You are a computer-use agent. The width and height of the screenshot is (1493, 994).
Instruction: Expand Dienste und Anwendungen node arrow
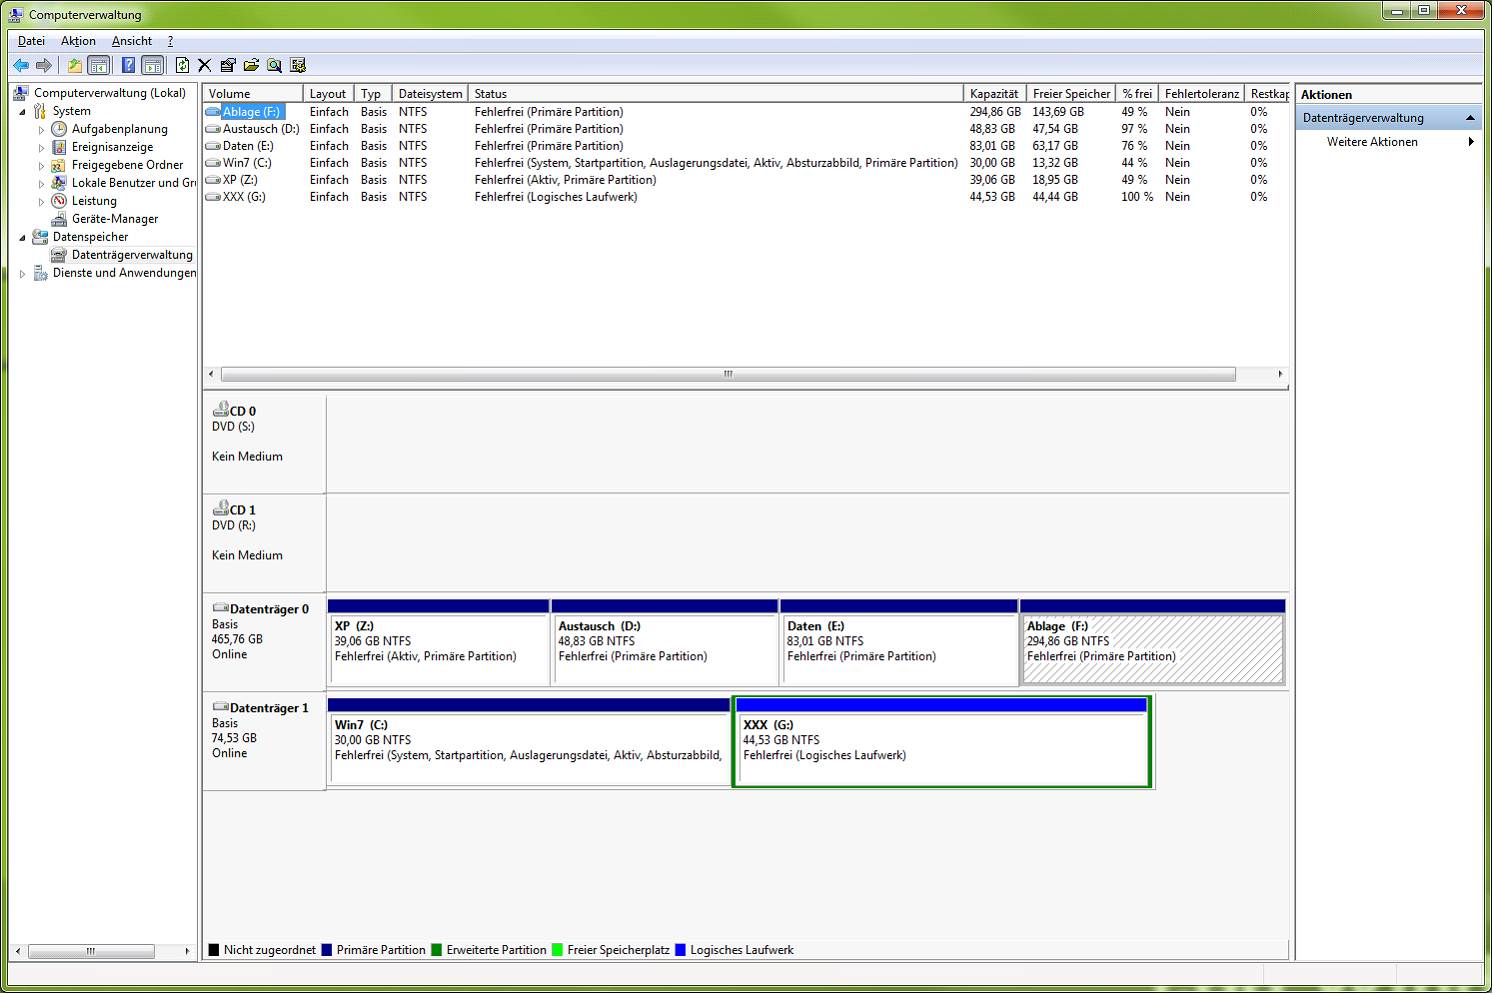pyautogui.click(x=22, y=274)
